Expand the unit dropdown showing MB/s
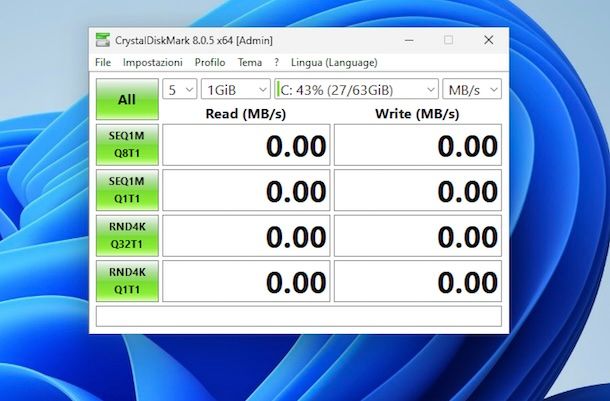610x401 pixels. pos(472,89)
